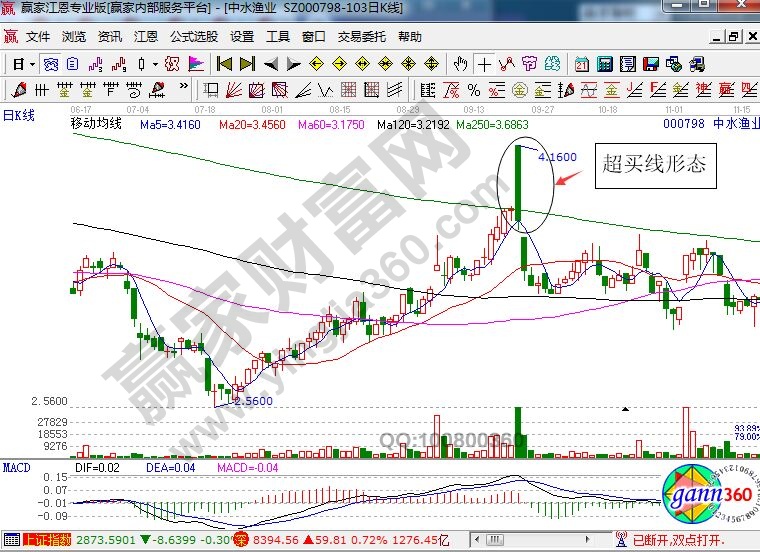Click the colored flag icon
This screenshot has height=552, width=760.
196,64
